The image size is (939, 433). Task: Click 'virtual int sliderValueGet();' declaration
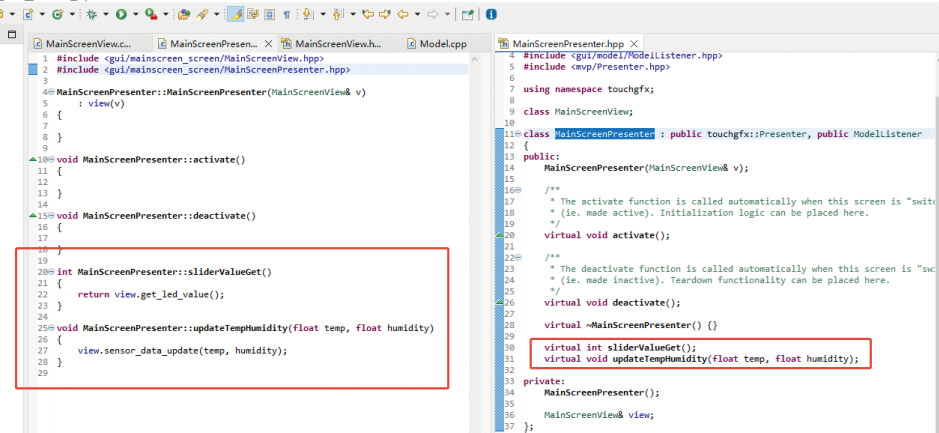[x=621, y=347]
